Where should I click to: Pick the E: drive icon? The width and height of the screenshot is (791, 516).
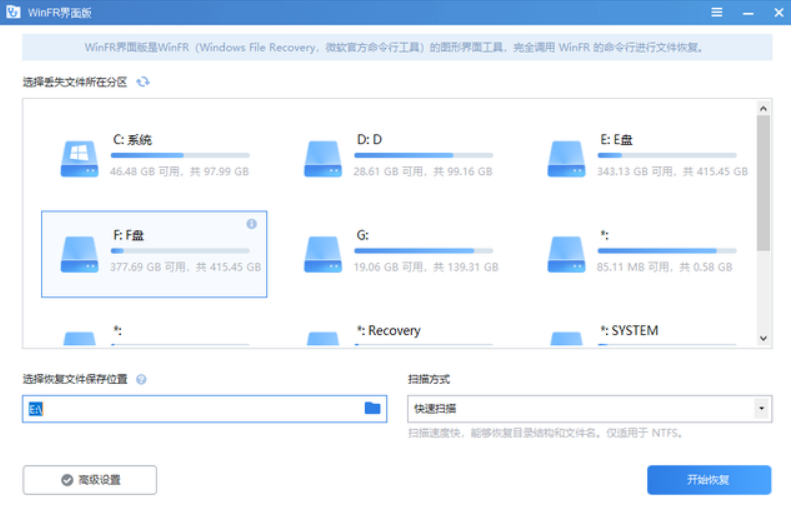[567, 158]
